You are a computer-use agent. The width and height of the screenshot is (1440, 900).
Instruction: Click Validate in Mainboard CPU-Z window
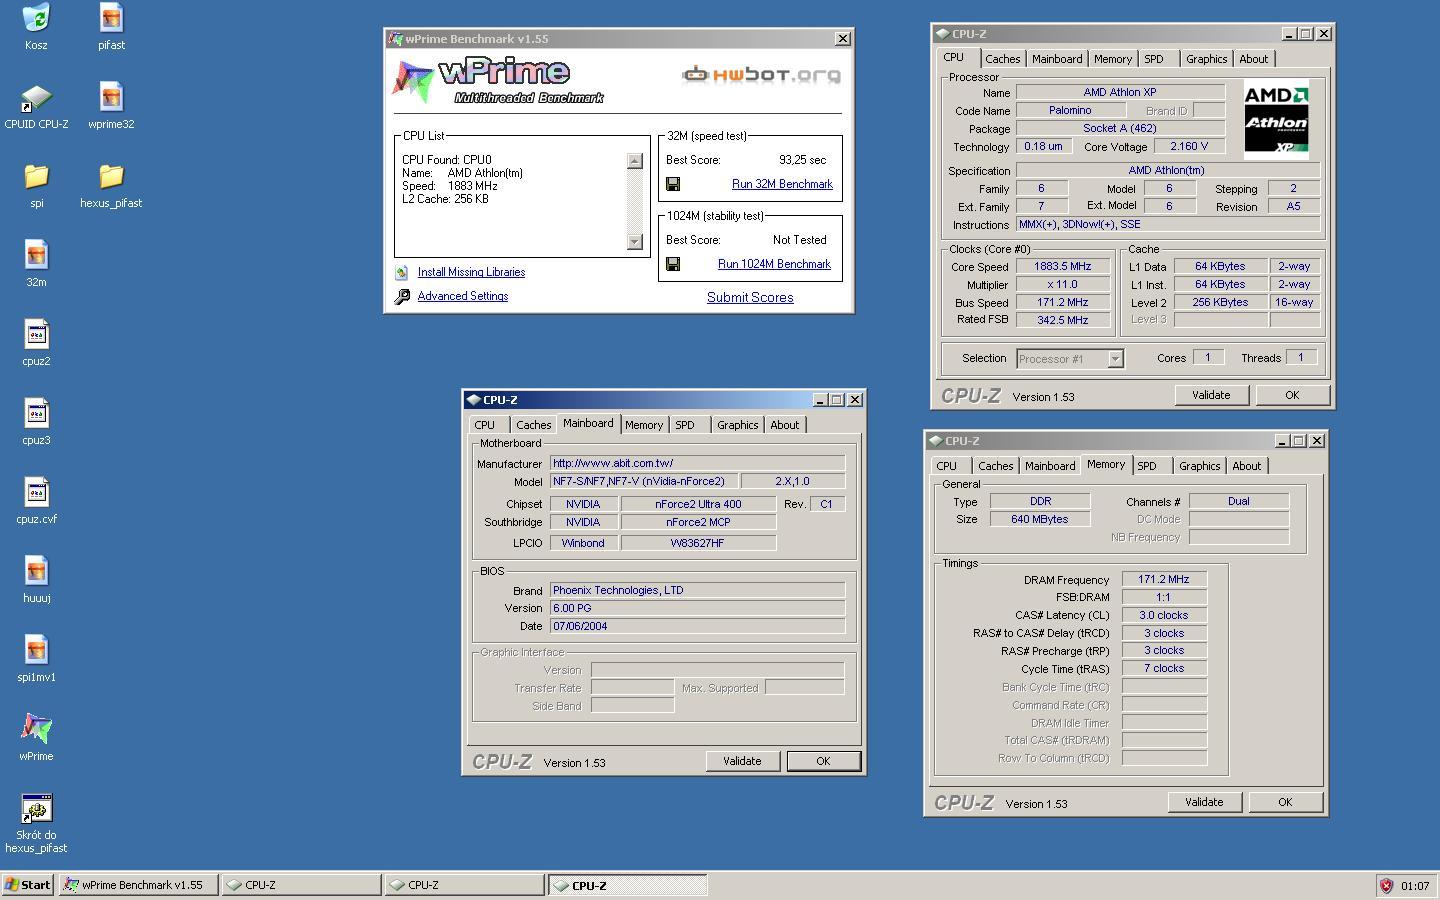(x=742, y=761)
